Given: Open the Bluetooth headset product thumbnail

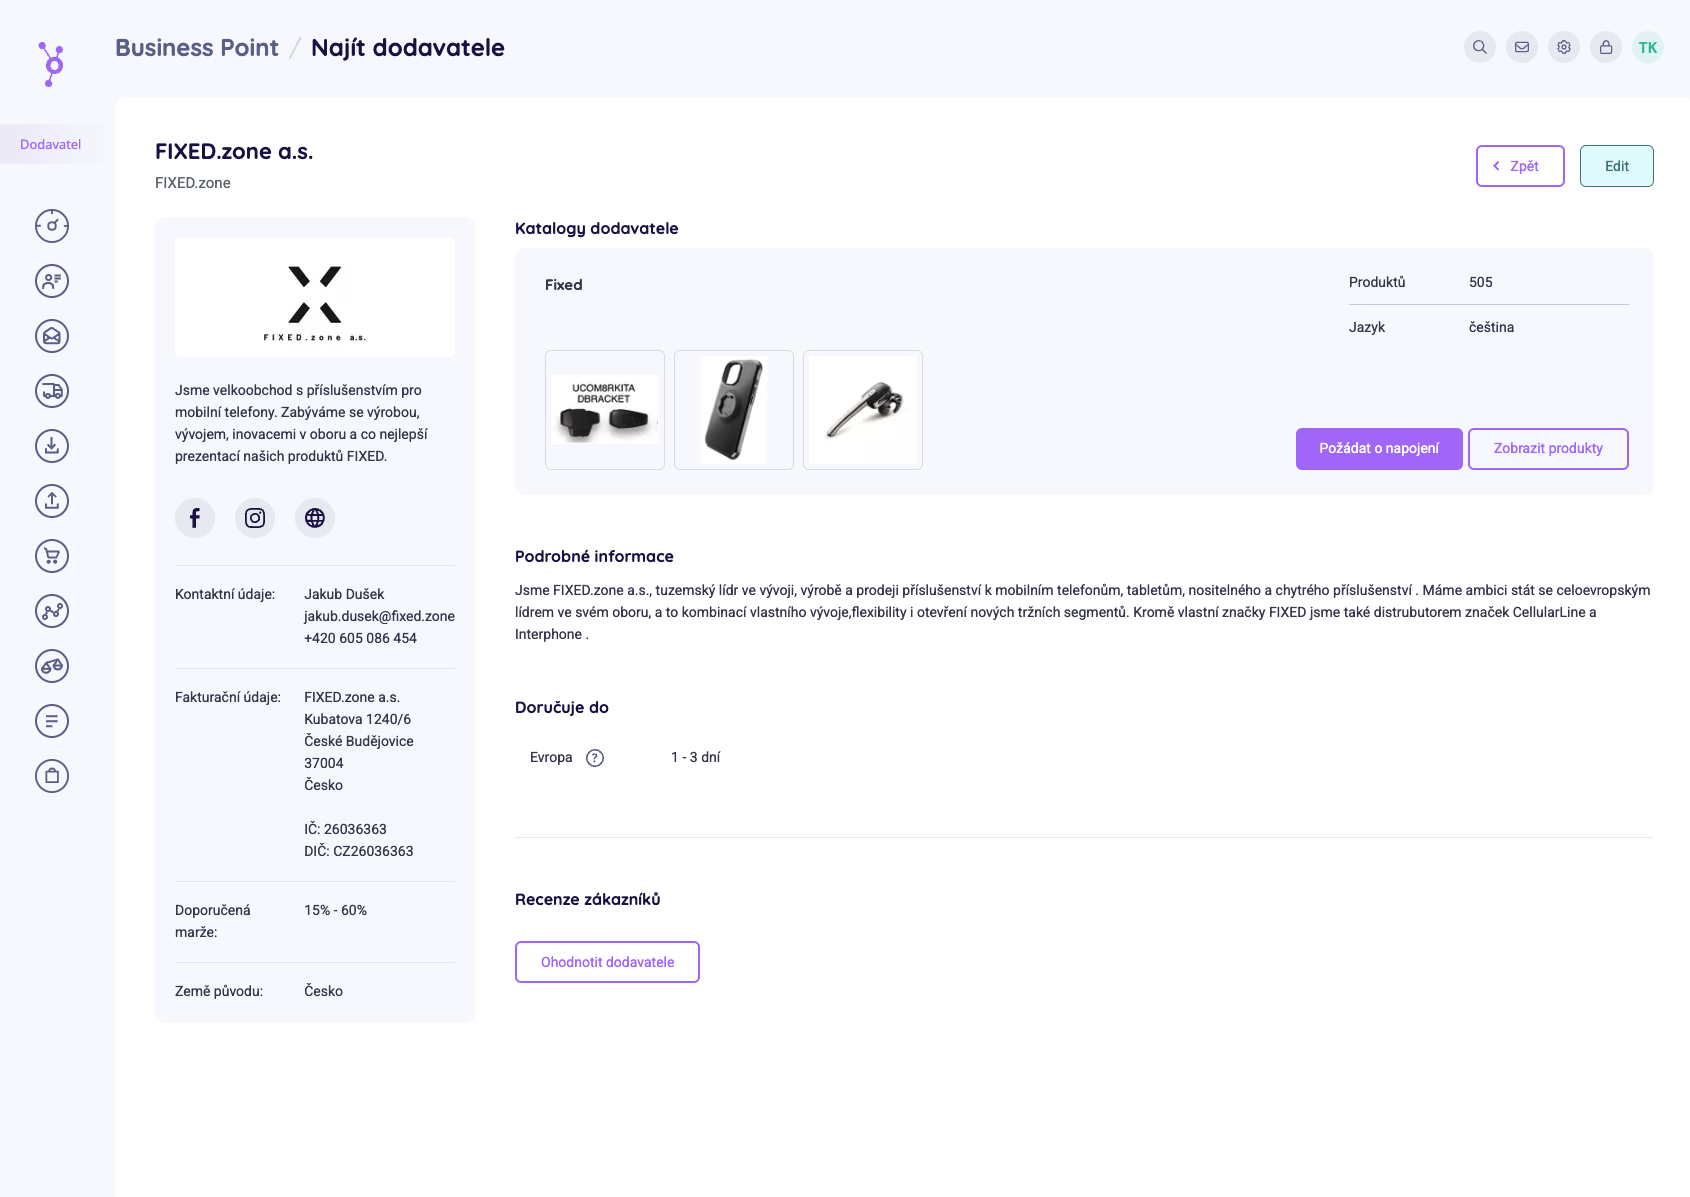Looking at the screenshot, I should 863,410.
